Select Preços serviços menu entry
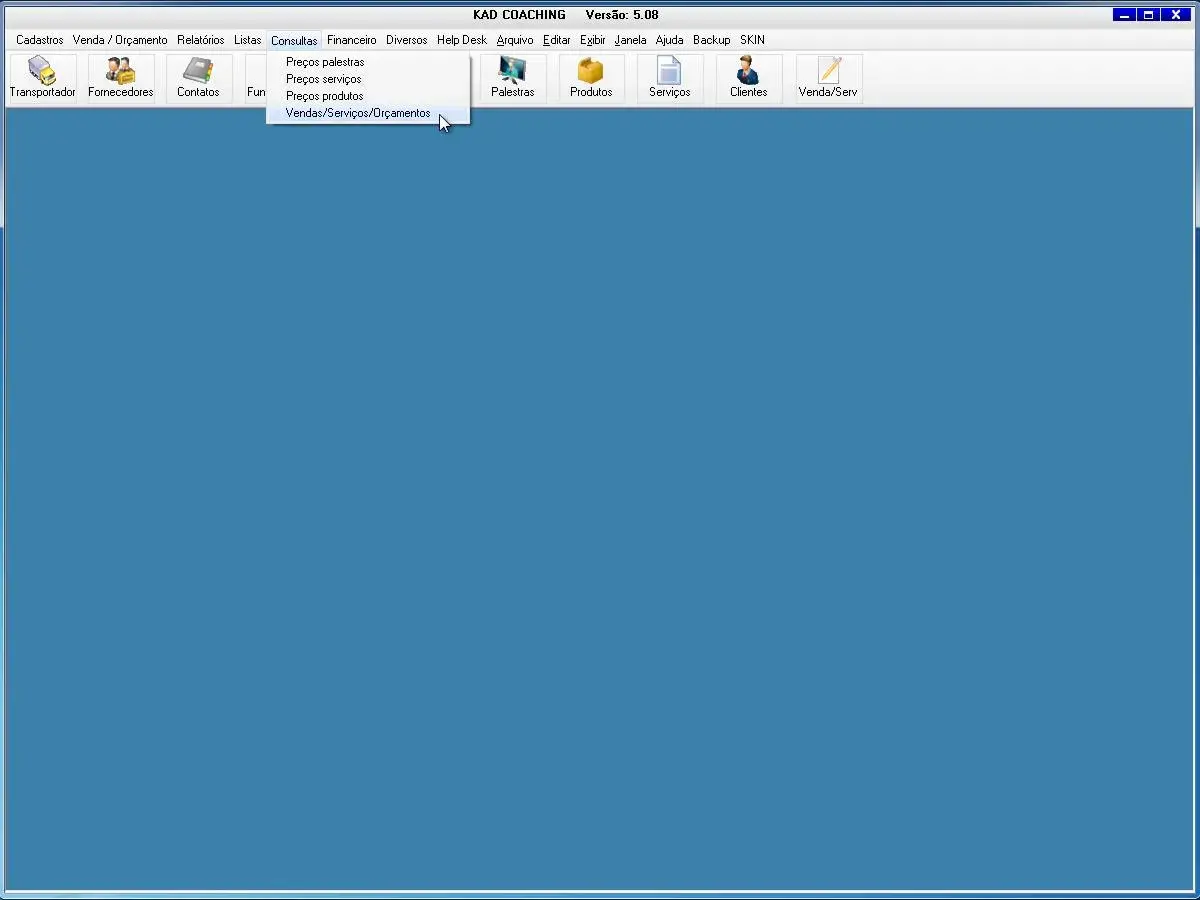 point(324,79)
